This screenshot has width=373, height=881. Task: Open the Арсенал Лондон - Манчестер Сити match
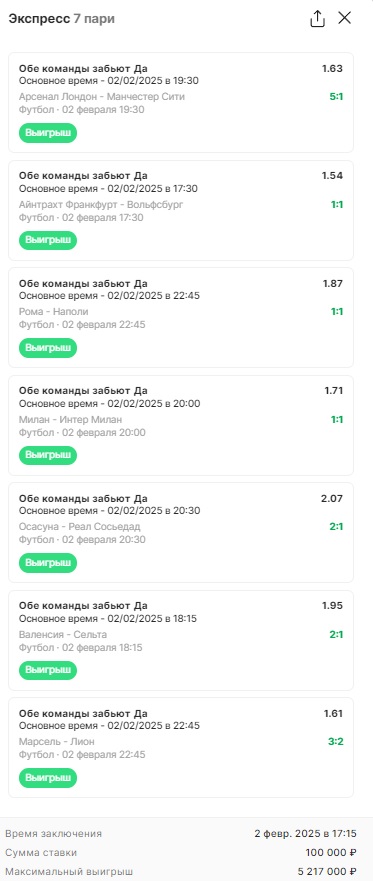click(x=102, y=97)
